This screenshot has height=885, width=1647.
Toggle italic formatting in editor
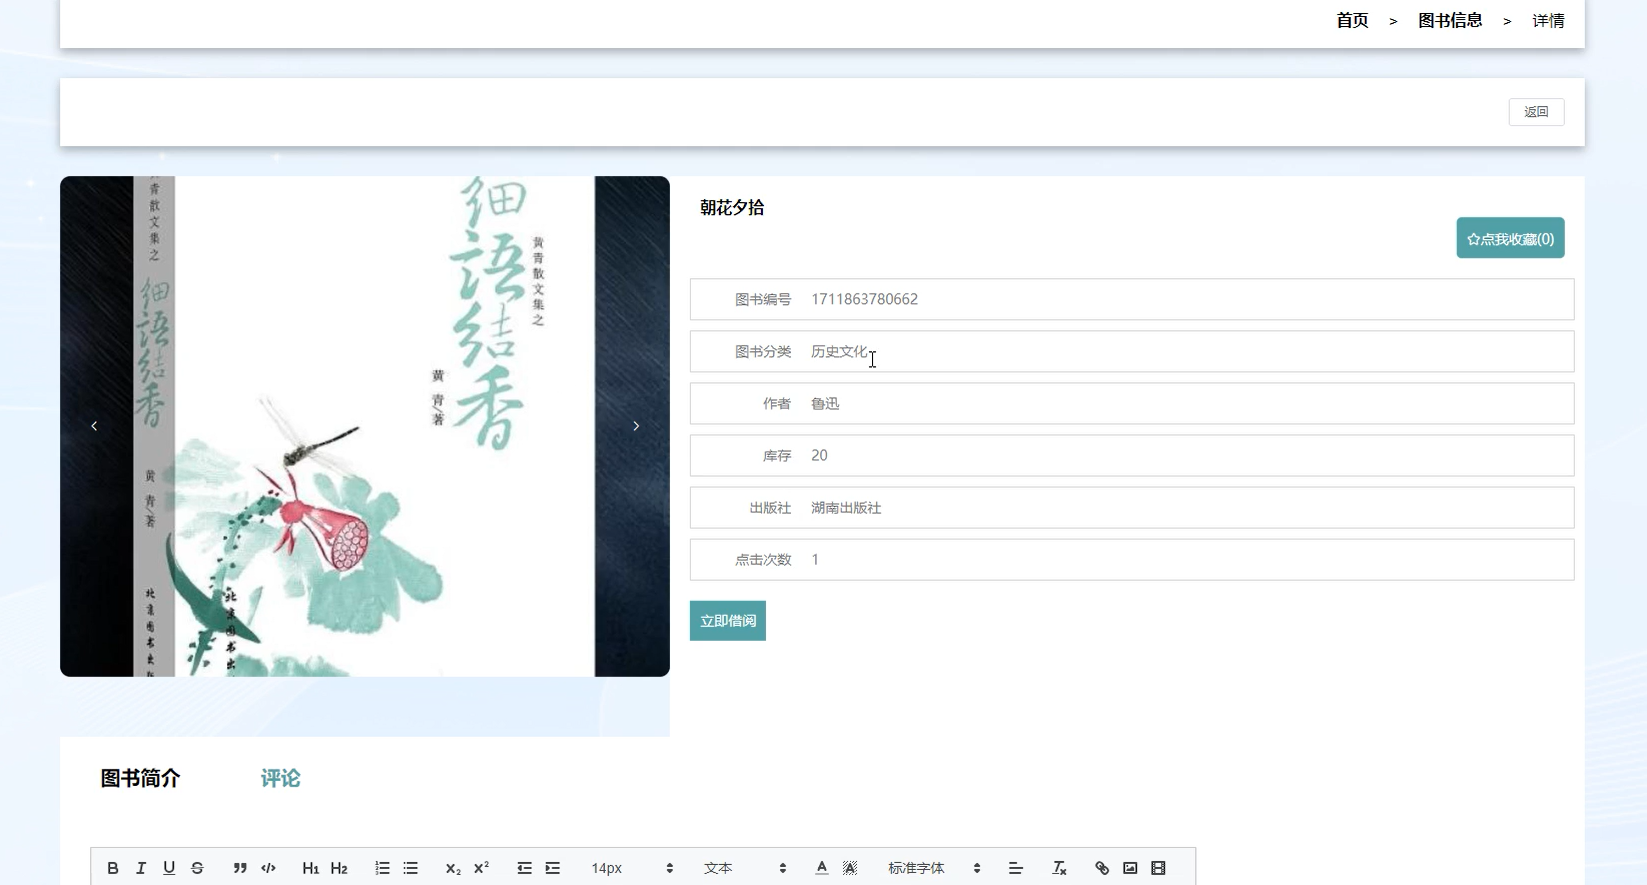tap(141, 868)
